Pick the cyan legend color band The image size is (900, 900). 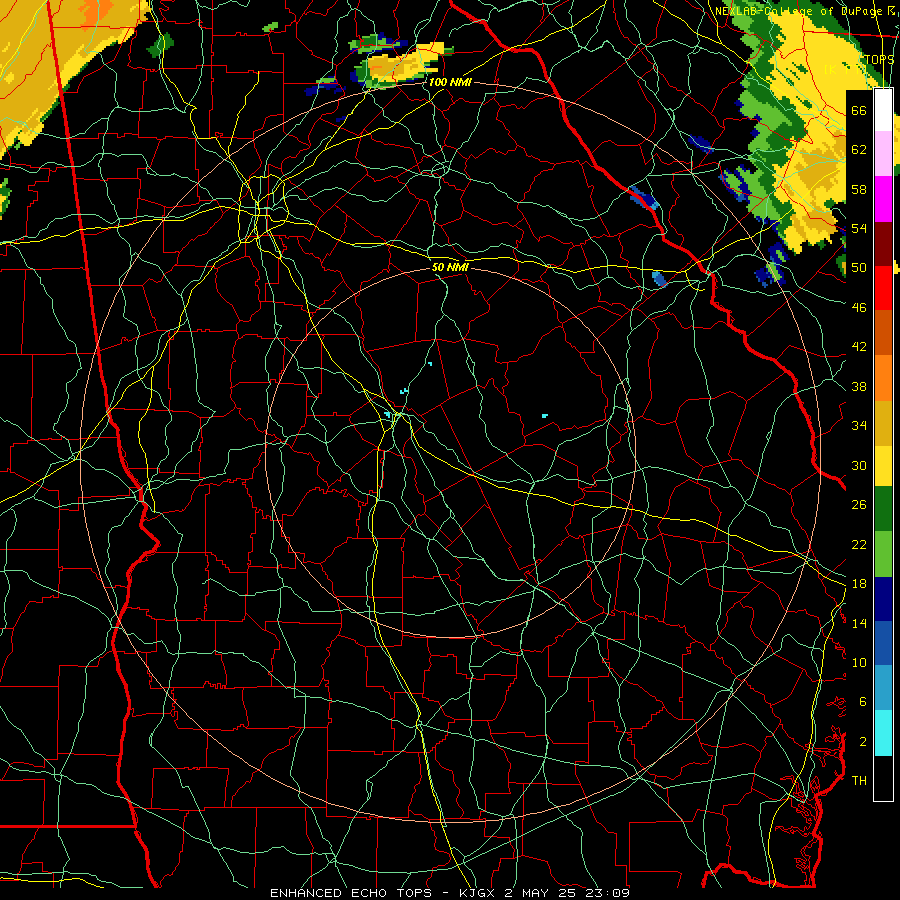[883, 733]
